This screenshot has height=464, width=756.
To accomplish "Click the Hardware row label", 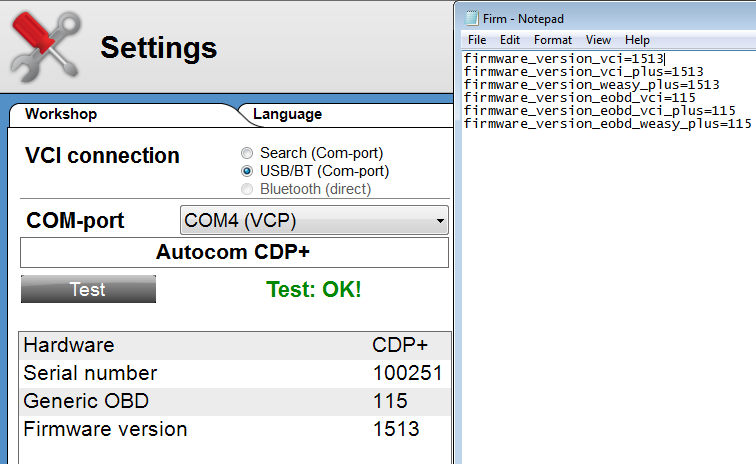I will 69,345.
